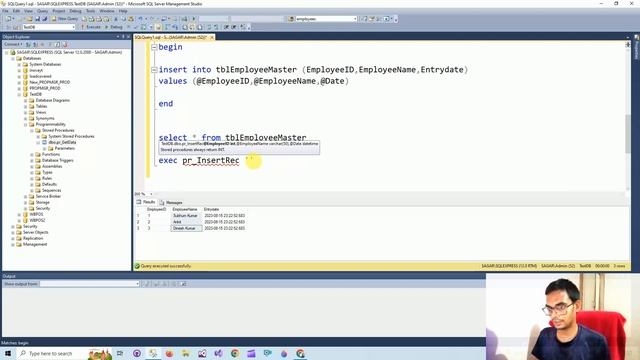Screen dimensions: 640x360
Task: Click the Debug button in SQL toolbar
Action: coord(114,27)
